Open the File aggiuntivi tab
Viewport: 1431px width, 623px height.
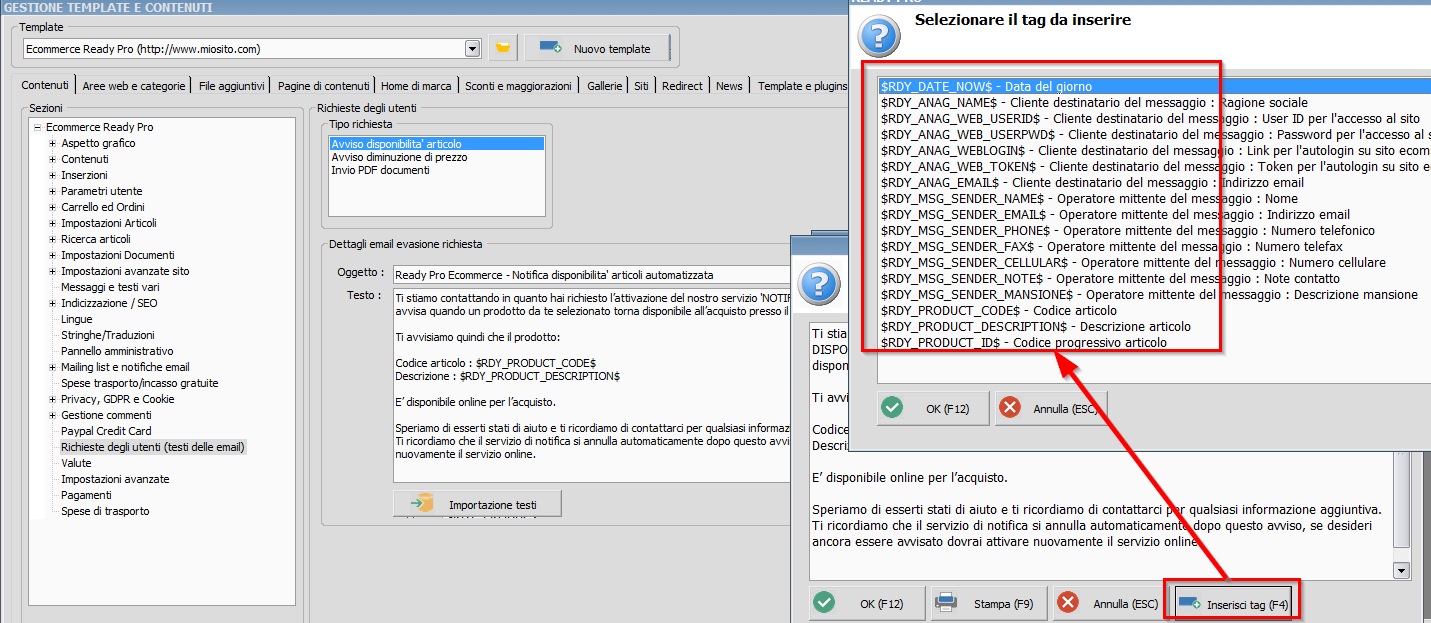tap(232, 86)
